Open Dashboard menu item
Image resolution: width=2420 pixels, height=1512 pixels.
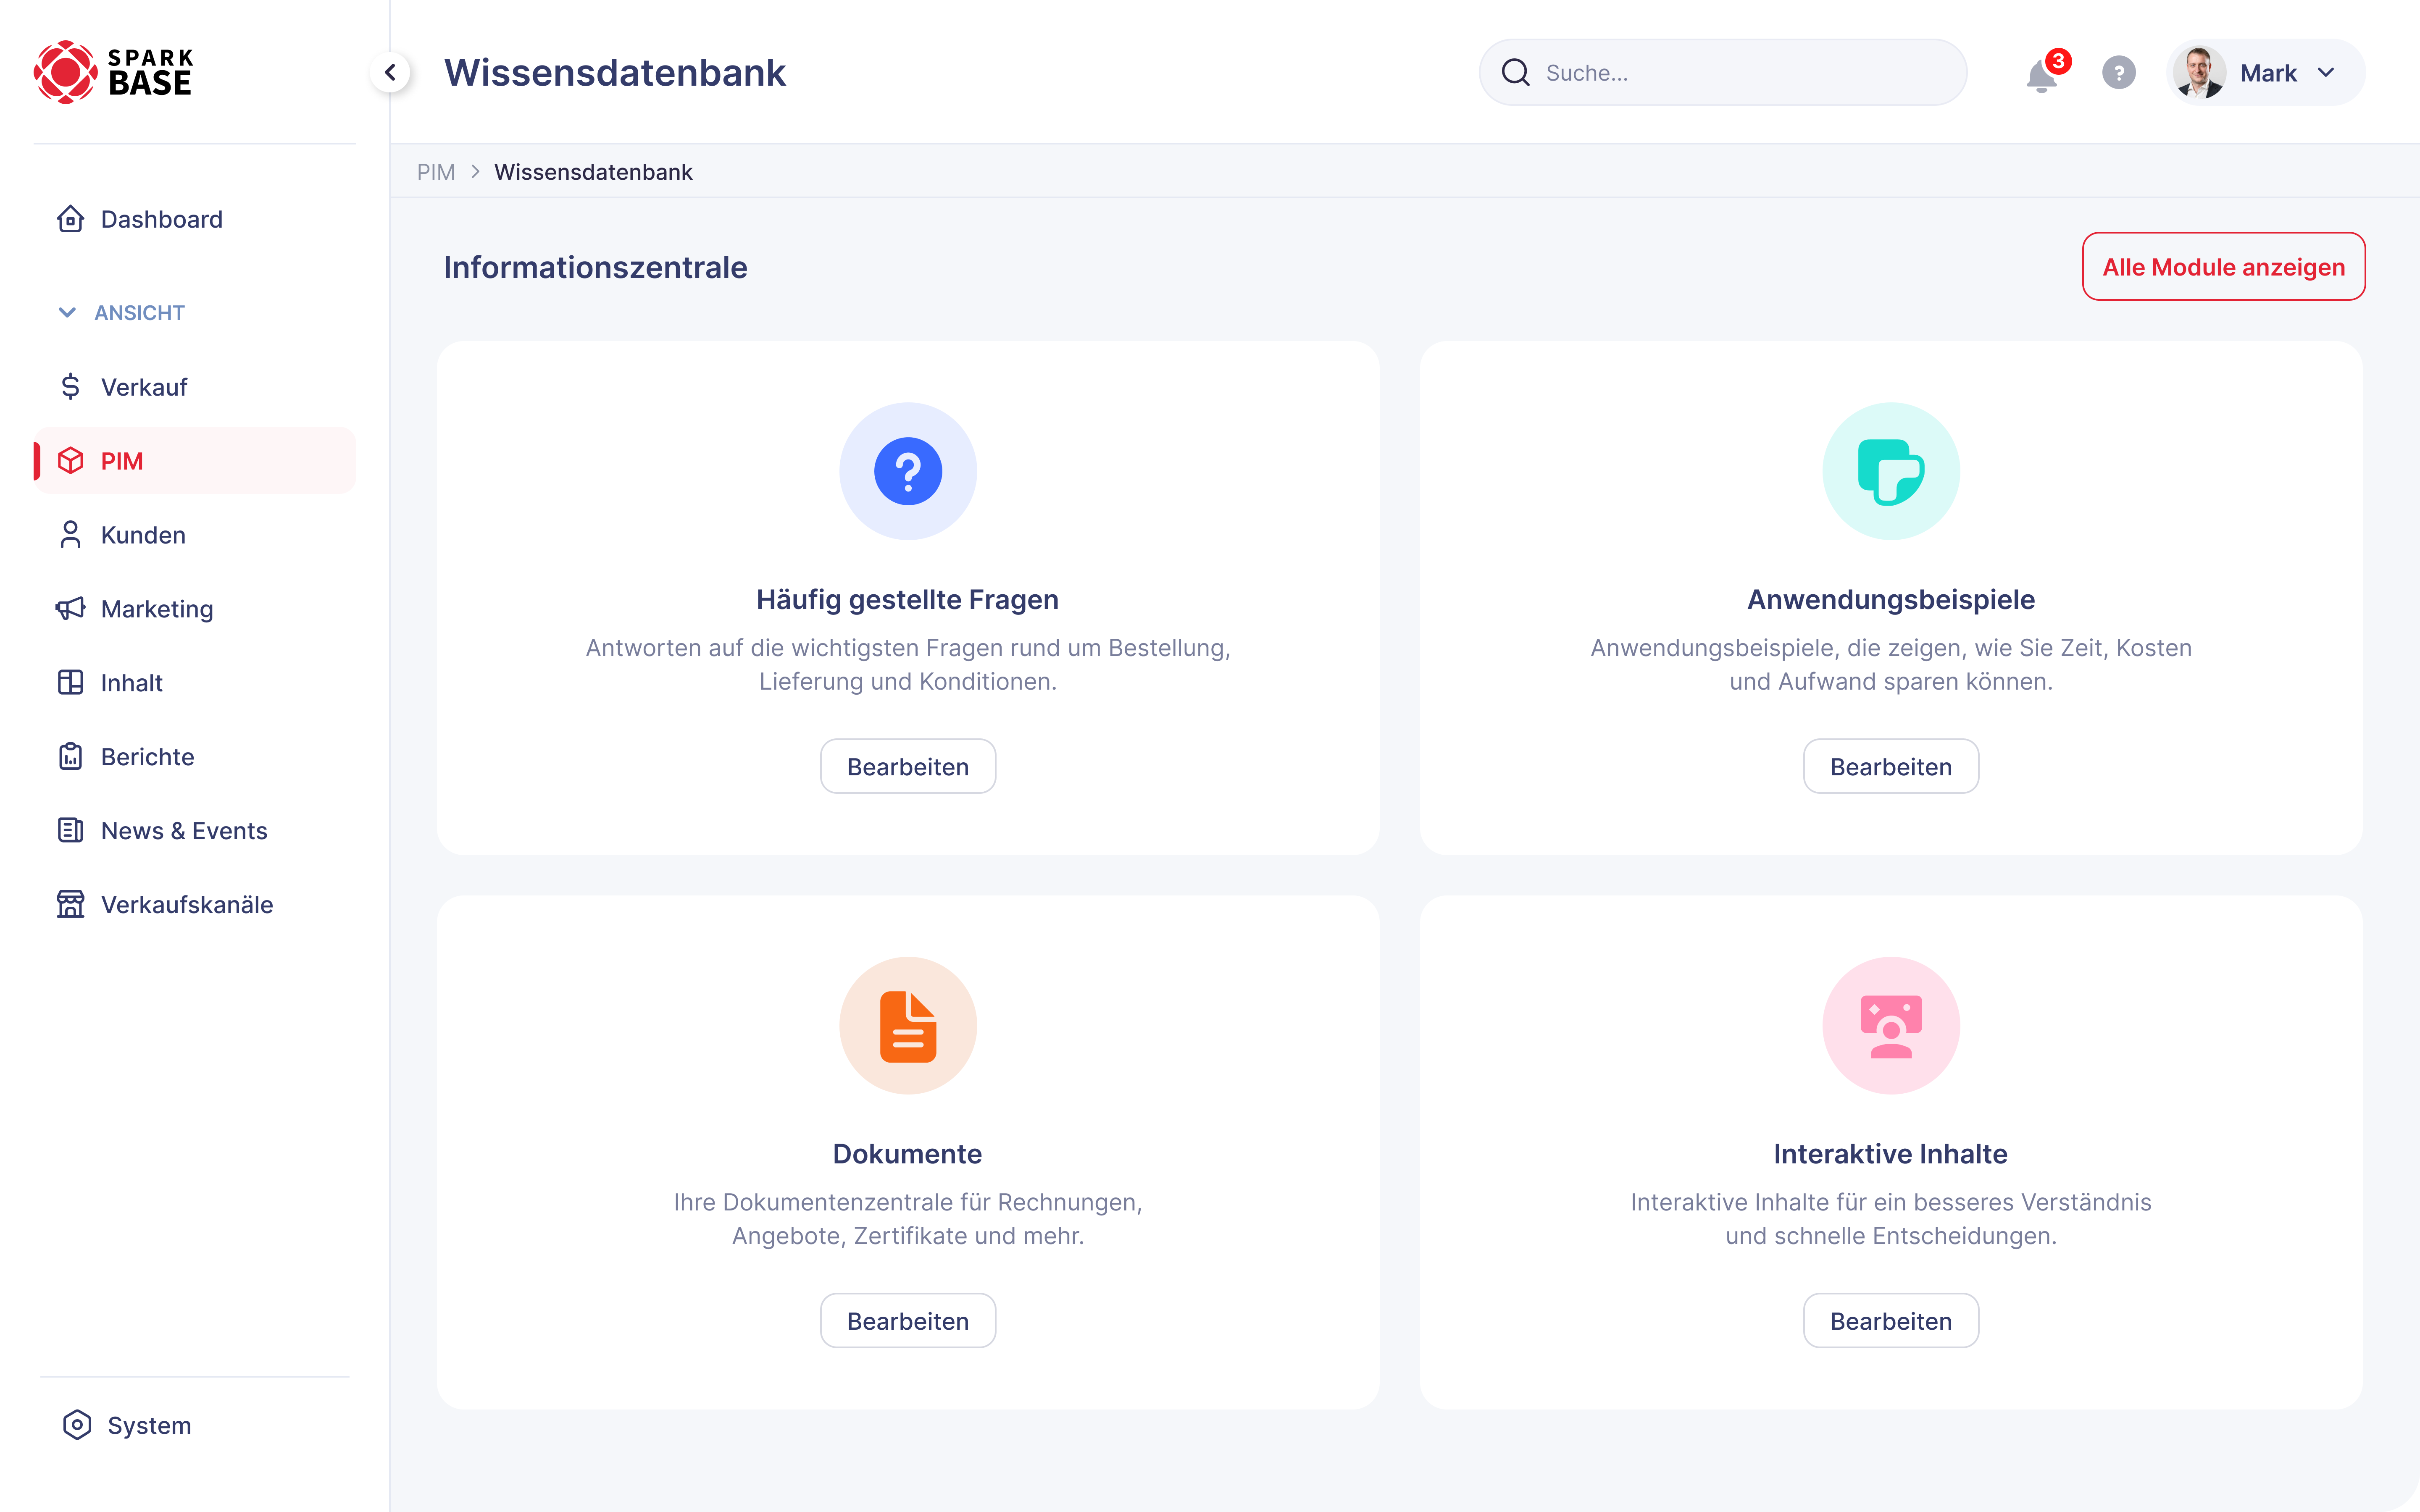[194, 219]
